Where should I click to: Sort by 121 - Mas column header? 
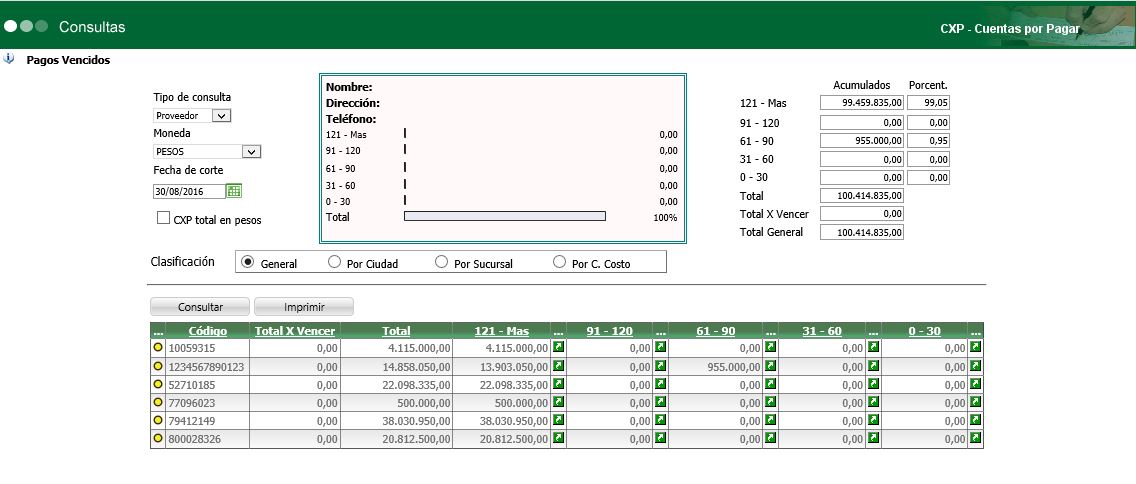tap(501, 331)
